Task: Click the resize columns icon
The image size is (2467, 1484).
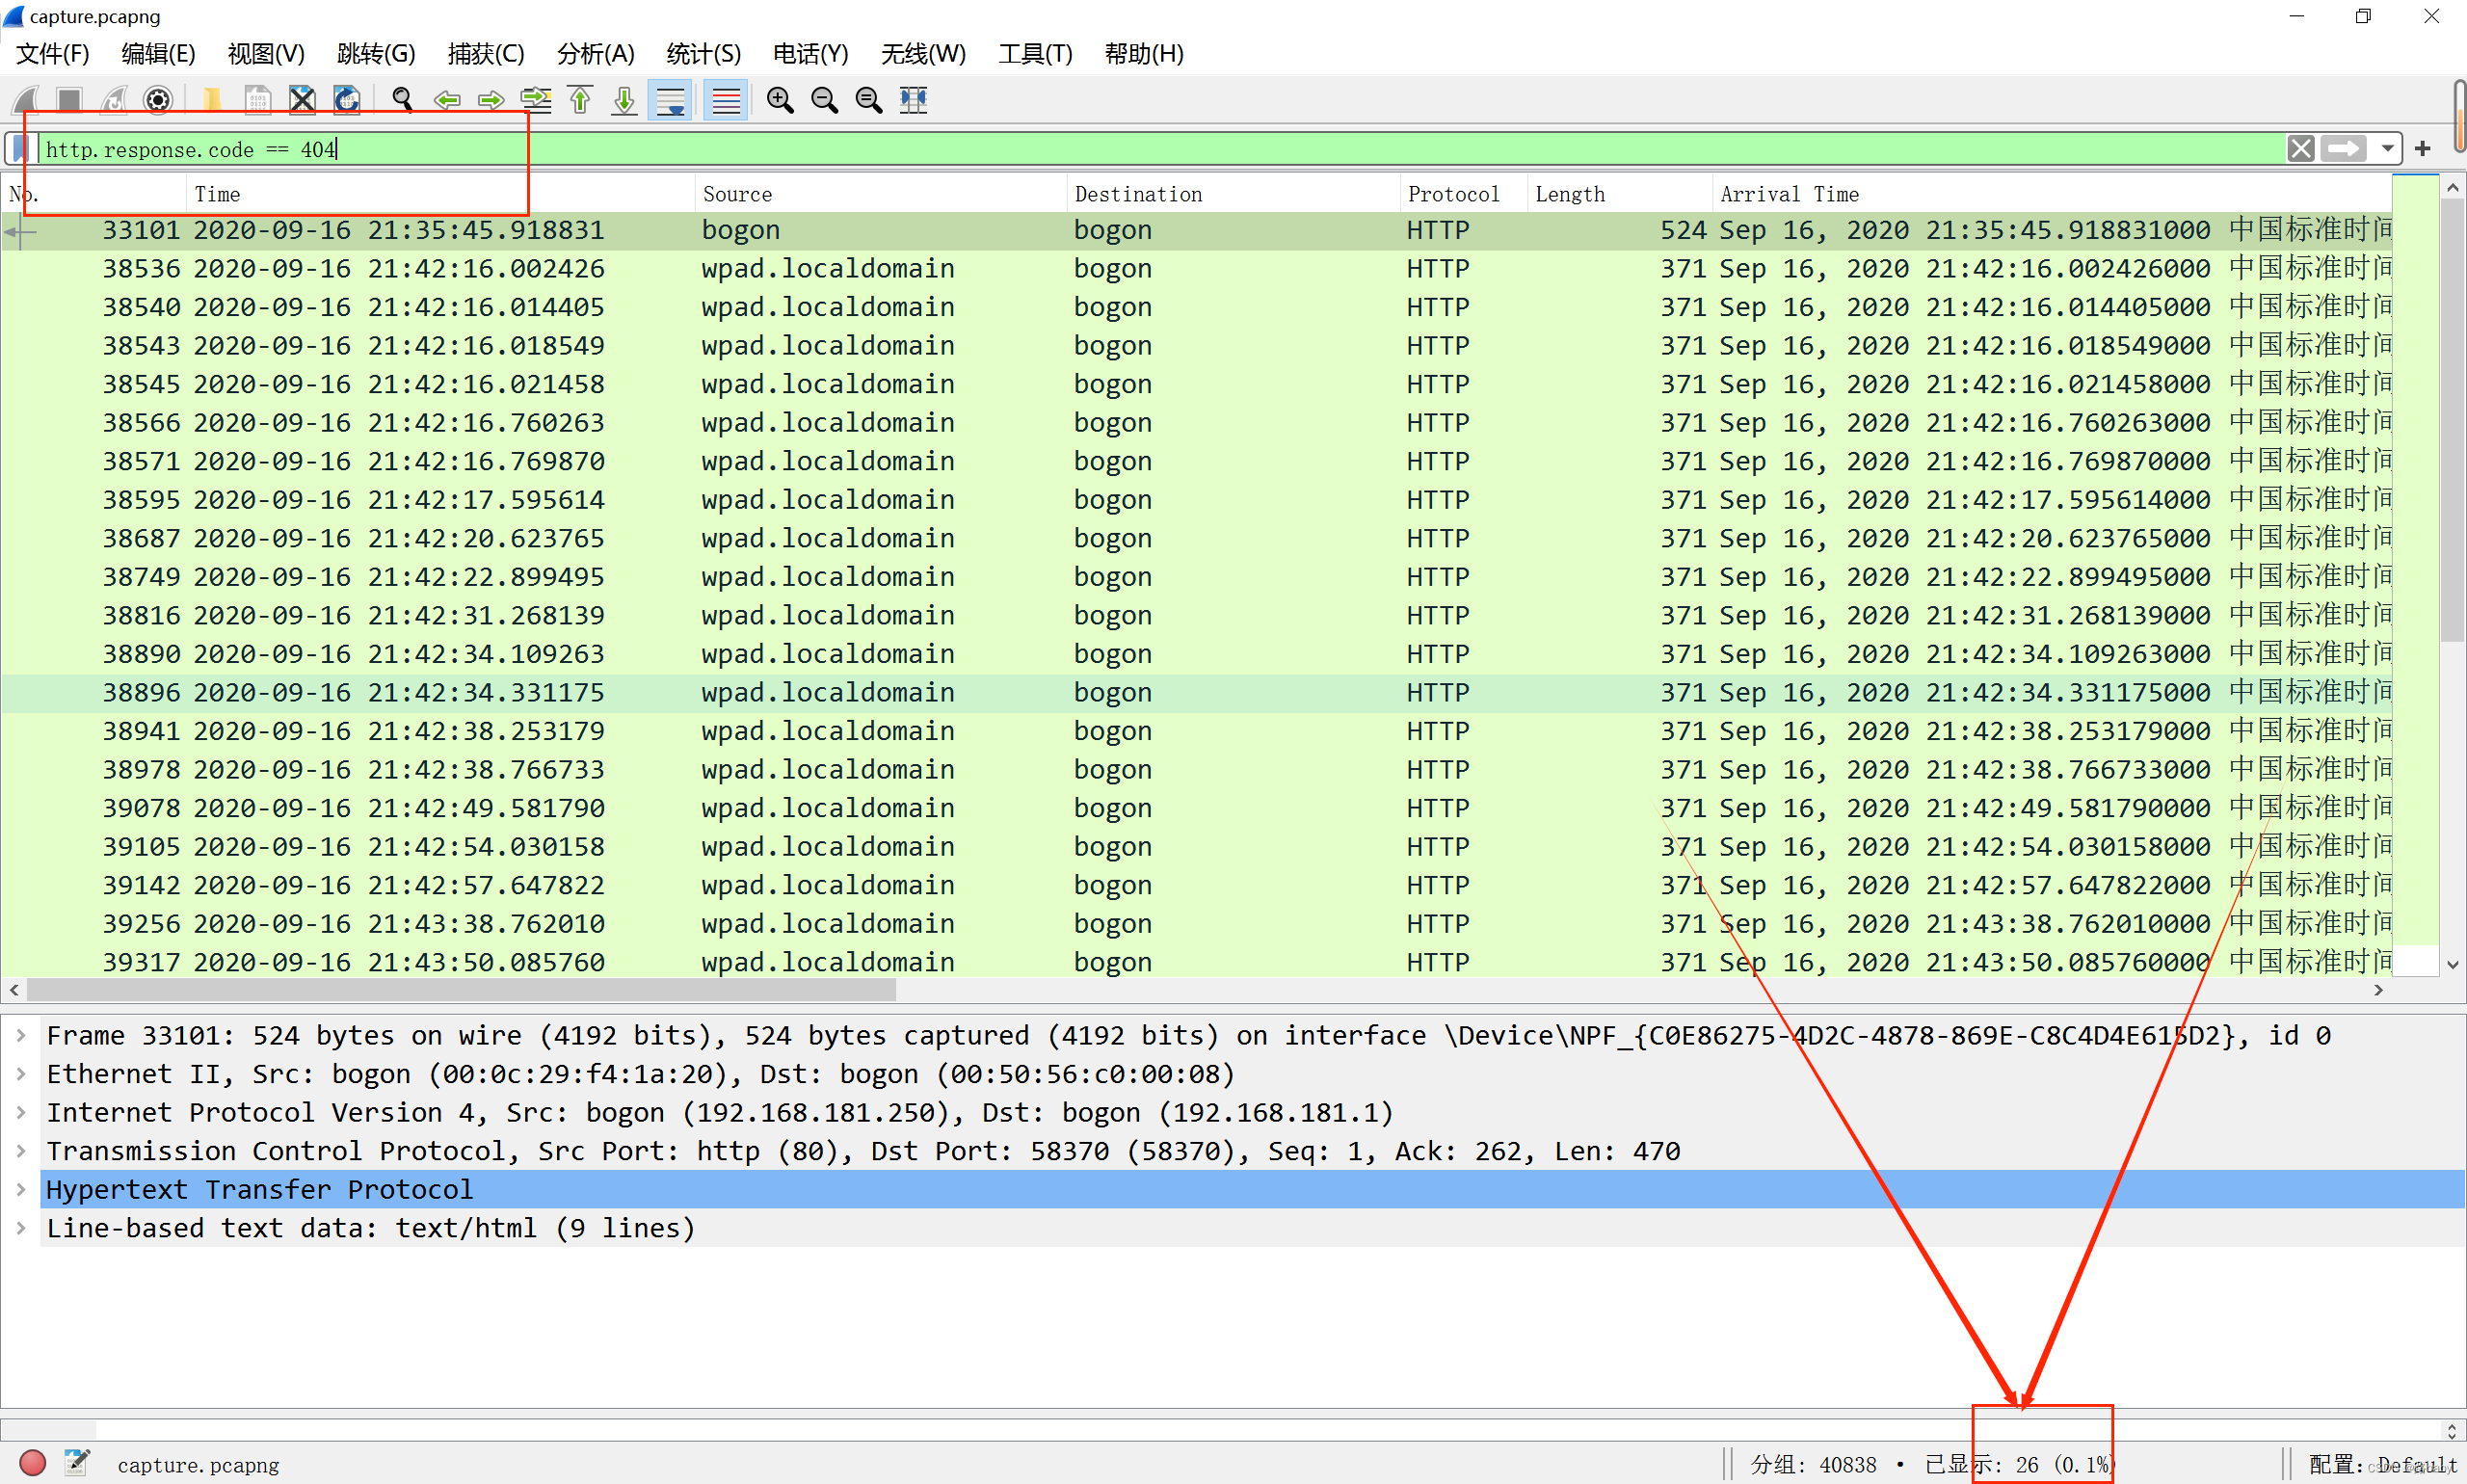Action: click(913, 100)
